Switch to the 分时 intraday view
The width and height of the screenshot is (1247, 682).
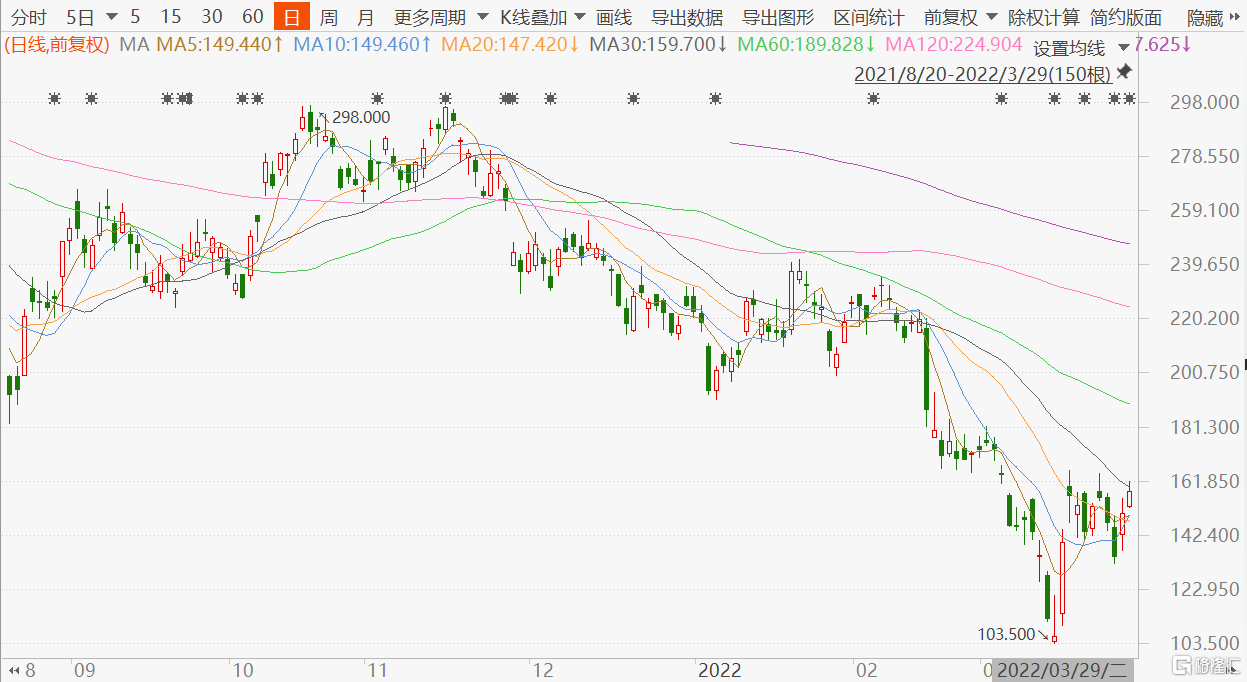pos(30,17)
